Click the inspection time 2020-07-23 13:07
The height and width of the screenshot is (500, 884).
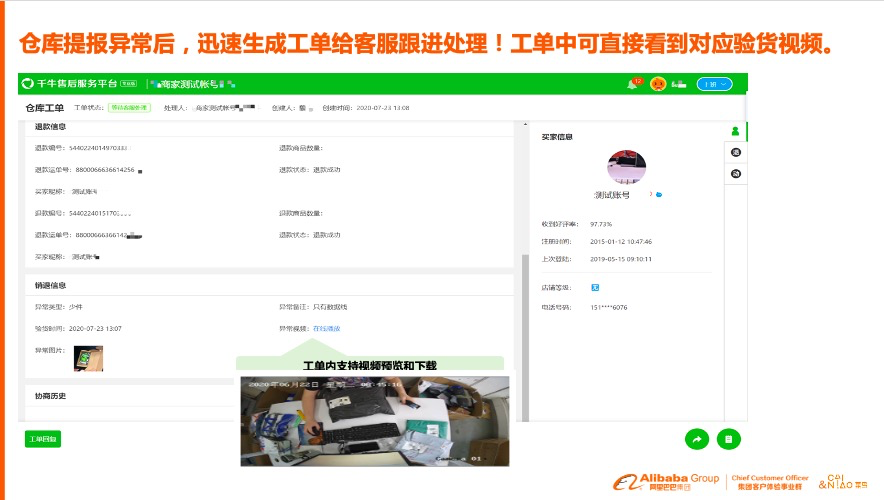(x=95, y=328)
